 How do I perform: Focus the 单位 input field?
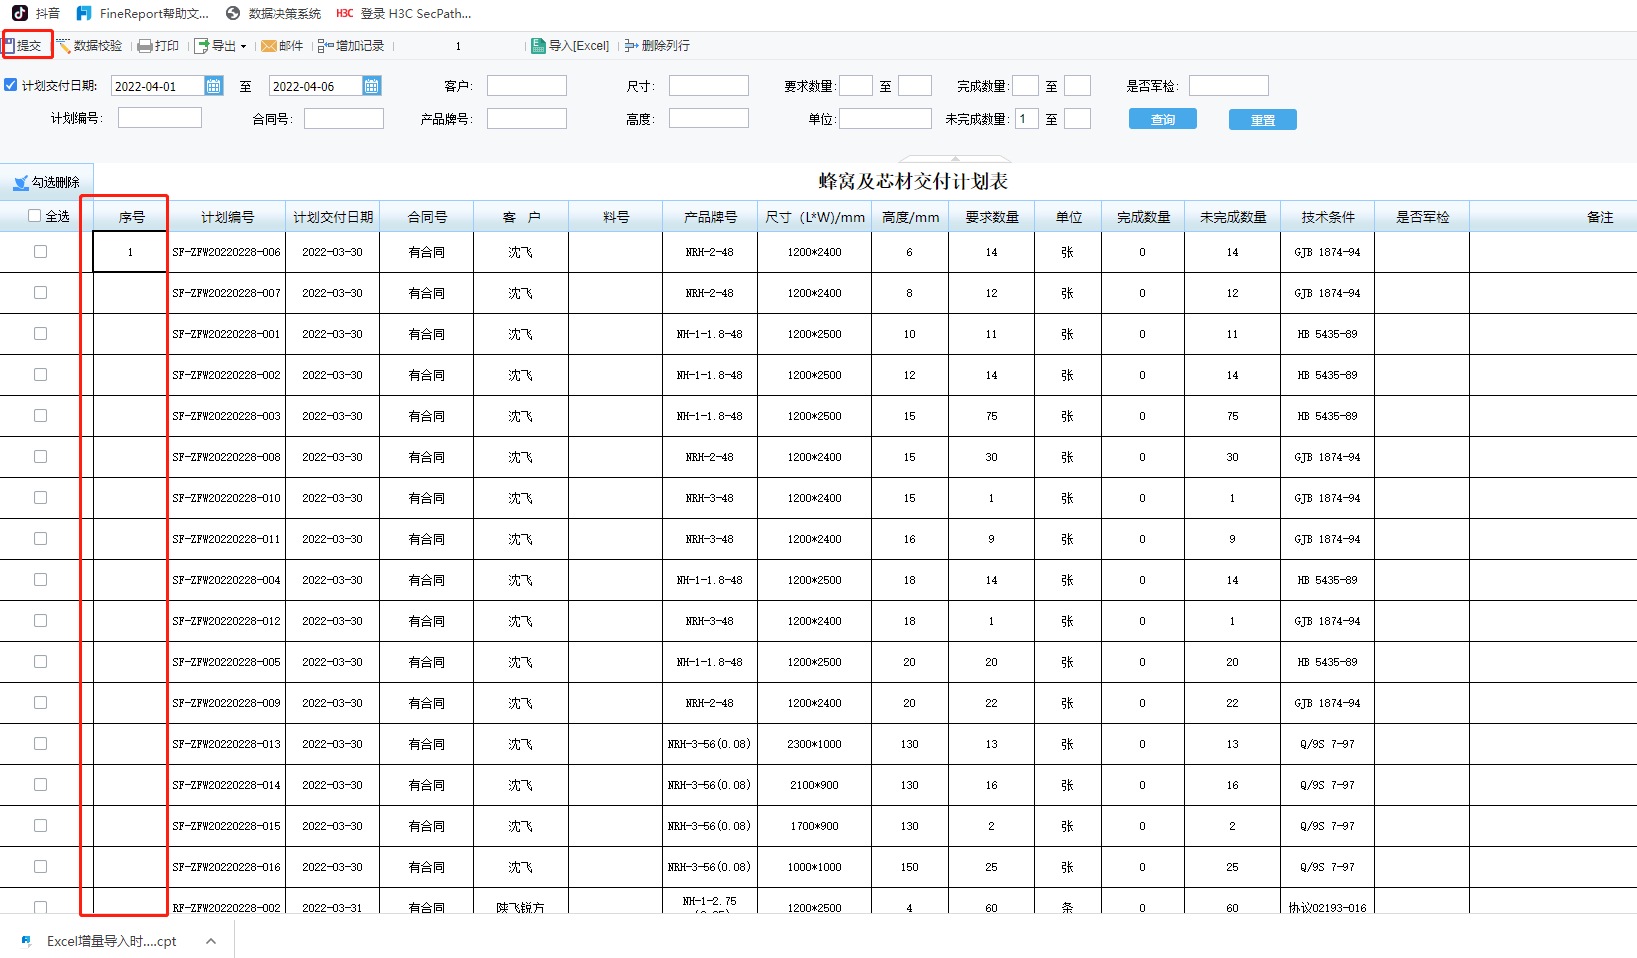[x=885, y=119]
